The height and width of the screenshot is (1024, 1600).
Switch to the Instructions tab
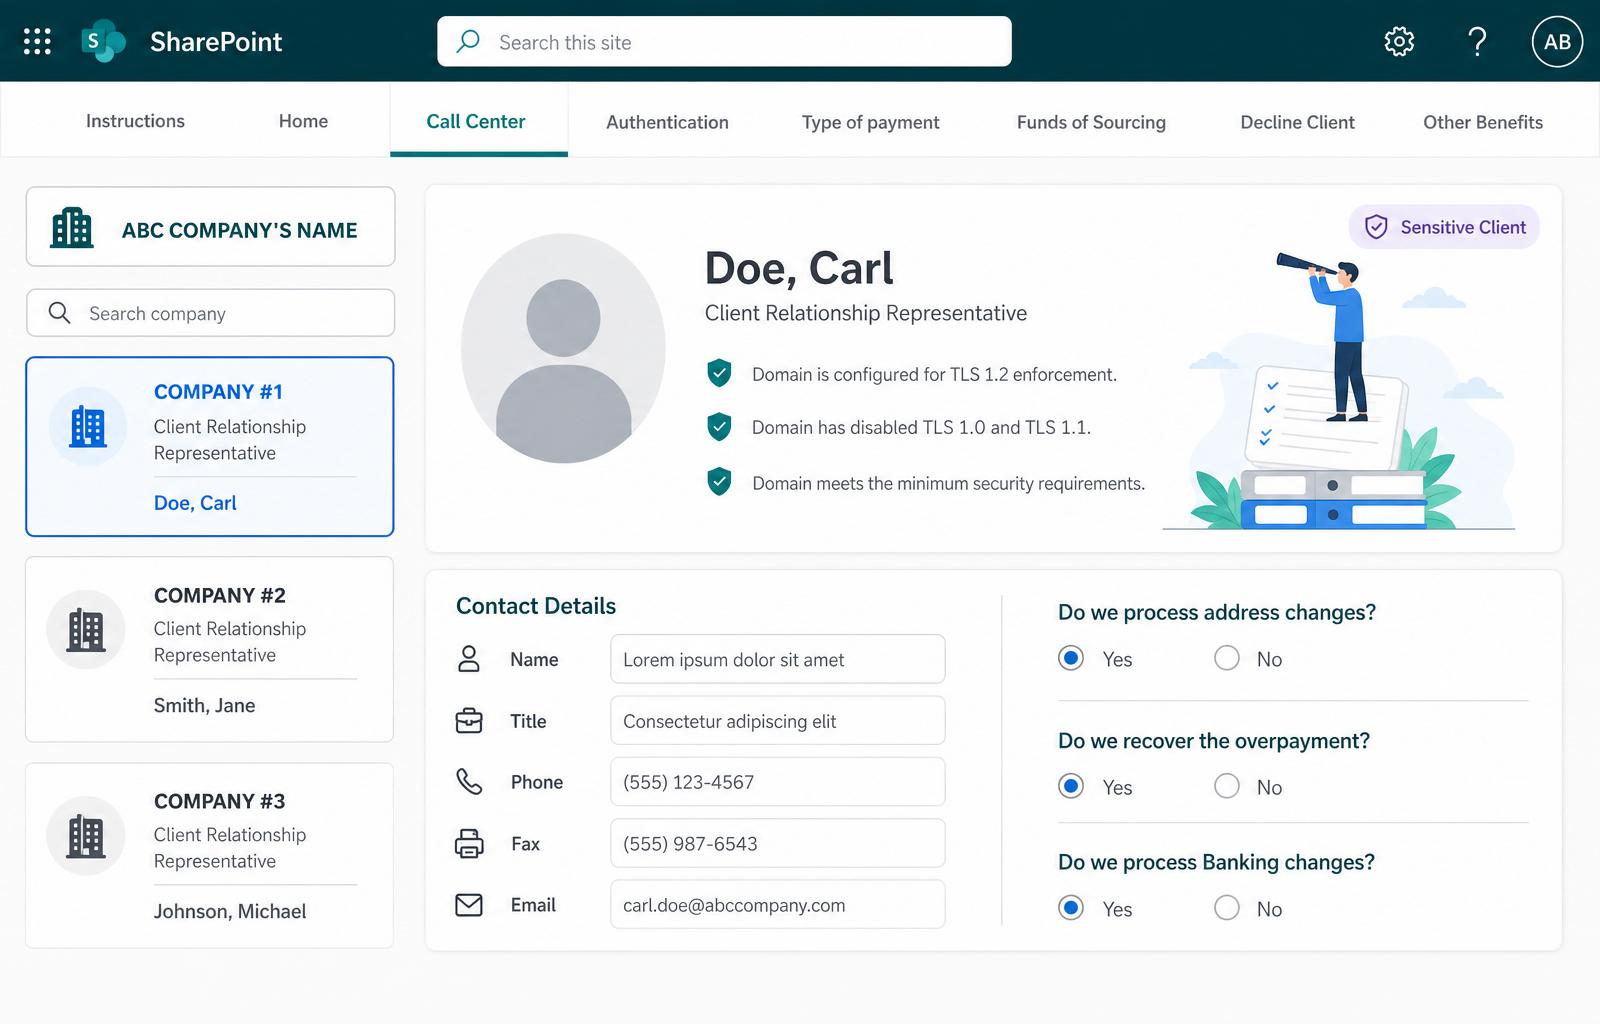(135, 121)
